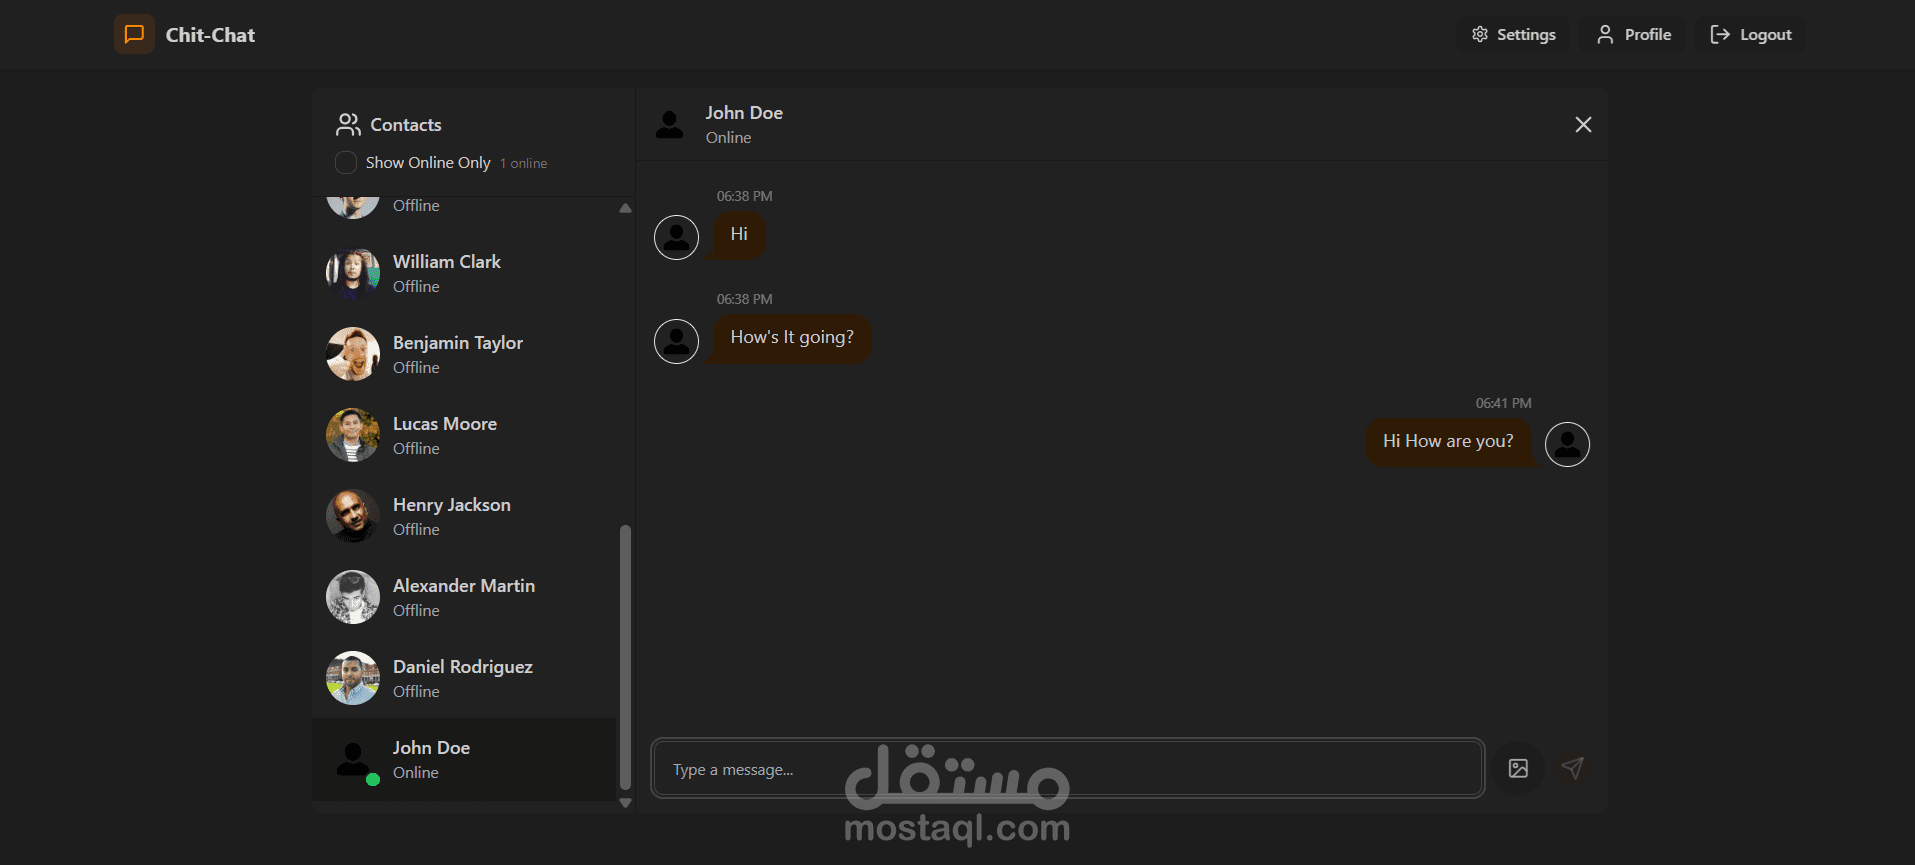Click John Doe name in chat header
This screenshot has width=1915, height=865.
744,113
